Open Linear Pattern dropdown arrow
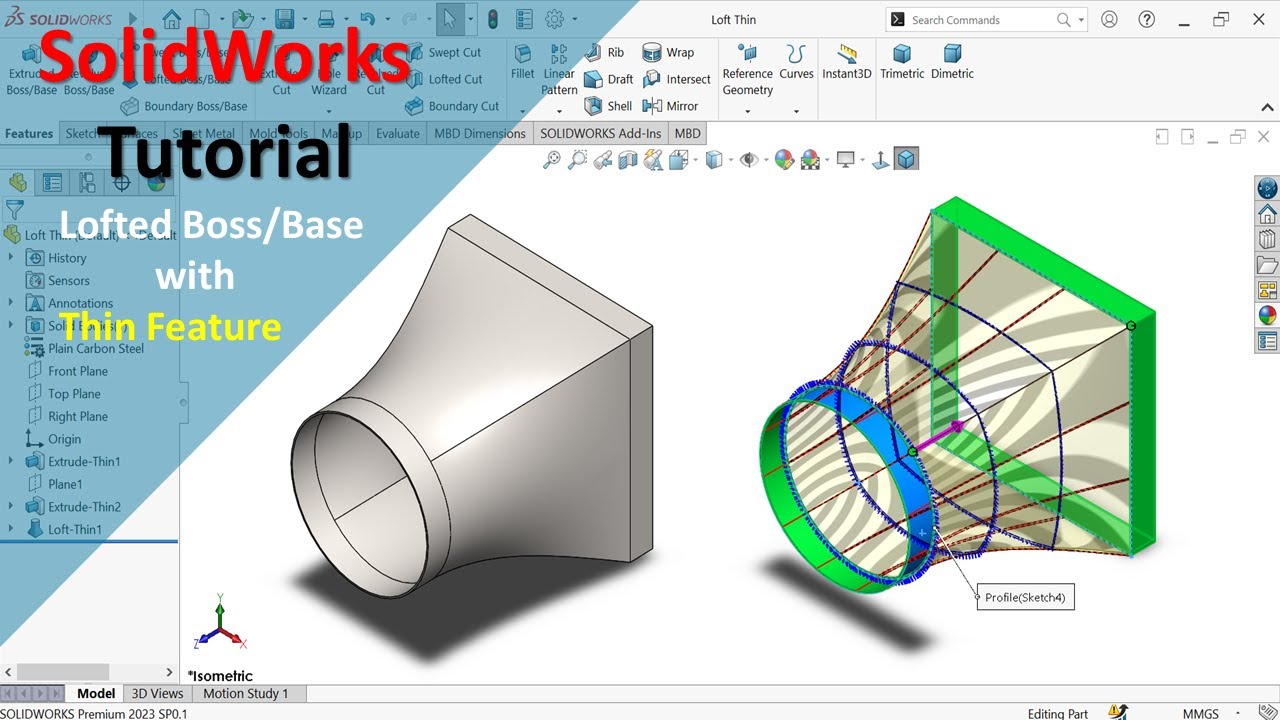1280x720 pixels. (x=559, y=112)
